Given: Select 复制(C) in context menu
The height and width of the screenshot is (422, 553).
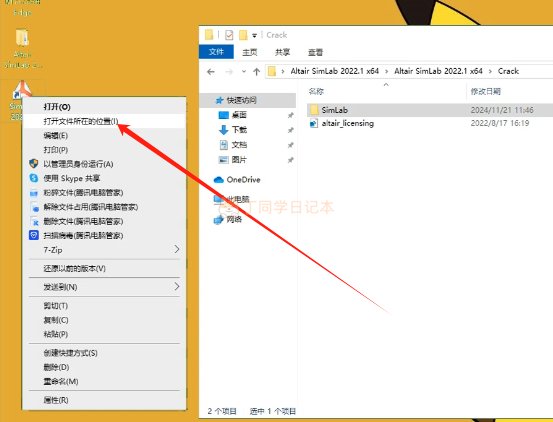Looking at the screenshot, I should (x=104, y=320).
